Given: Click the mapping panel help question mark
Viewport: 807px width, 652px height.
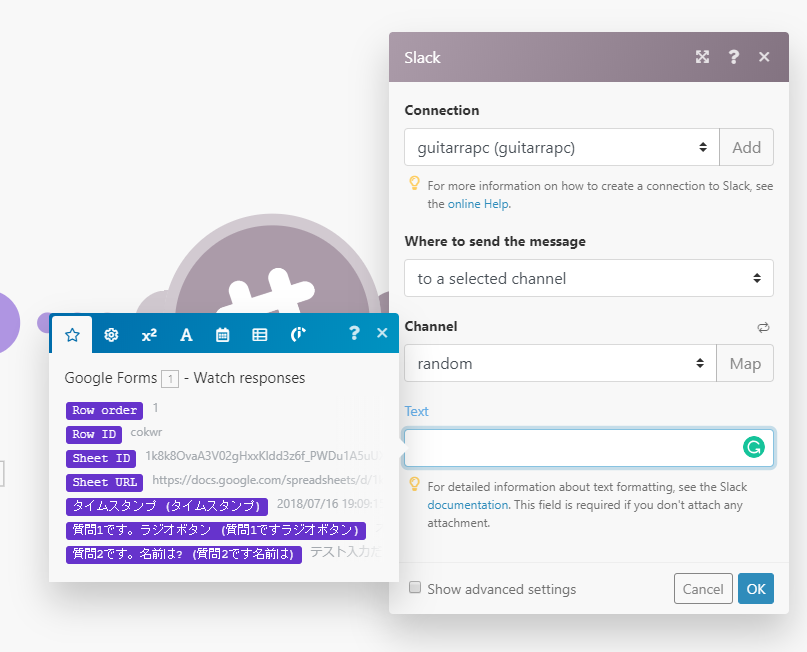Looking at the screenshot, I should (x=354, y=333).
